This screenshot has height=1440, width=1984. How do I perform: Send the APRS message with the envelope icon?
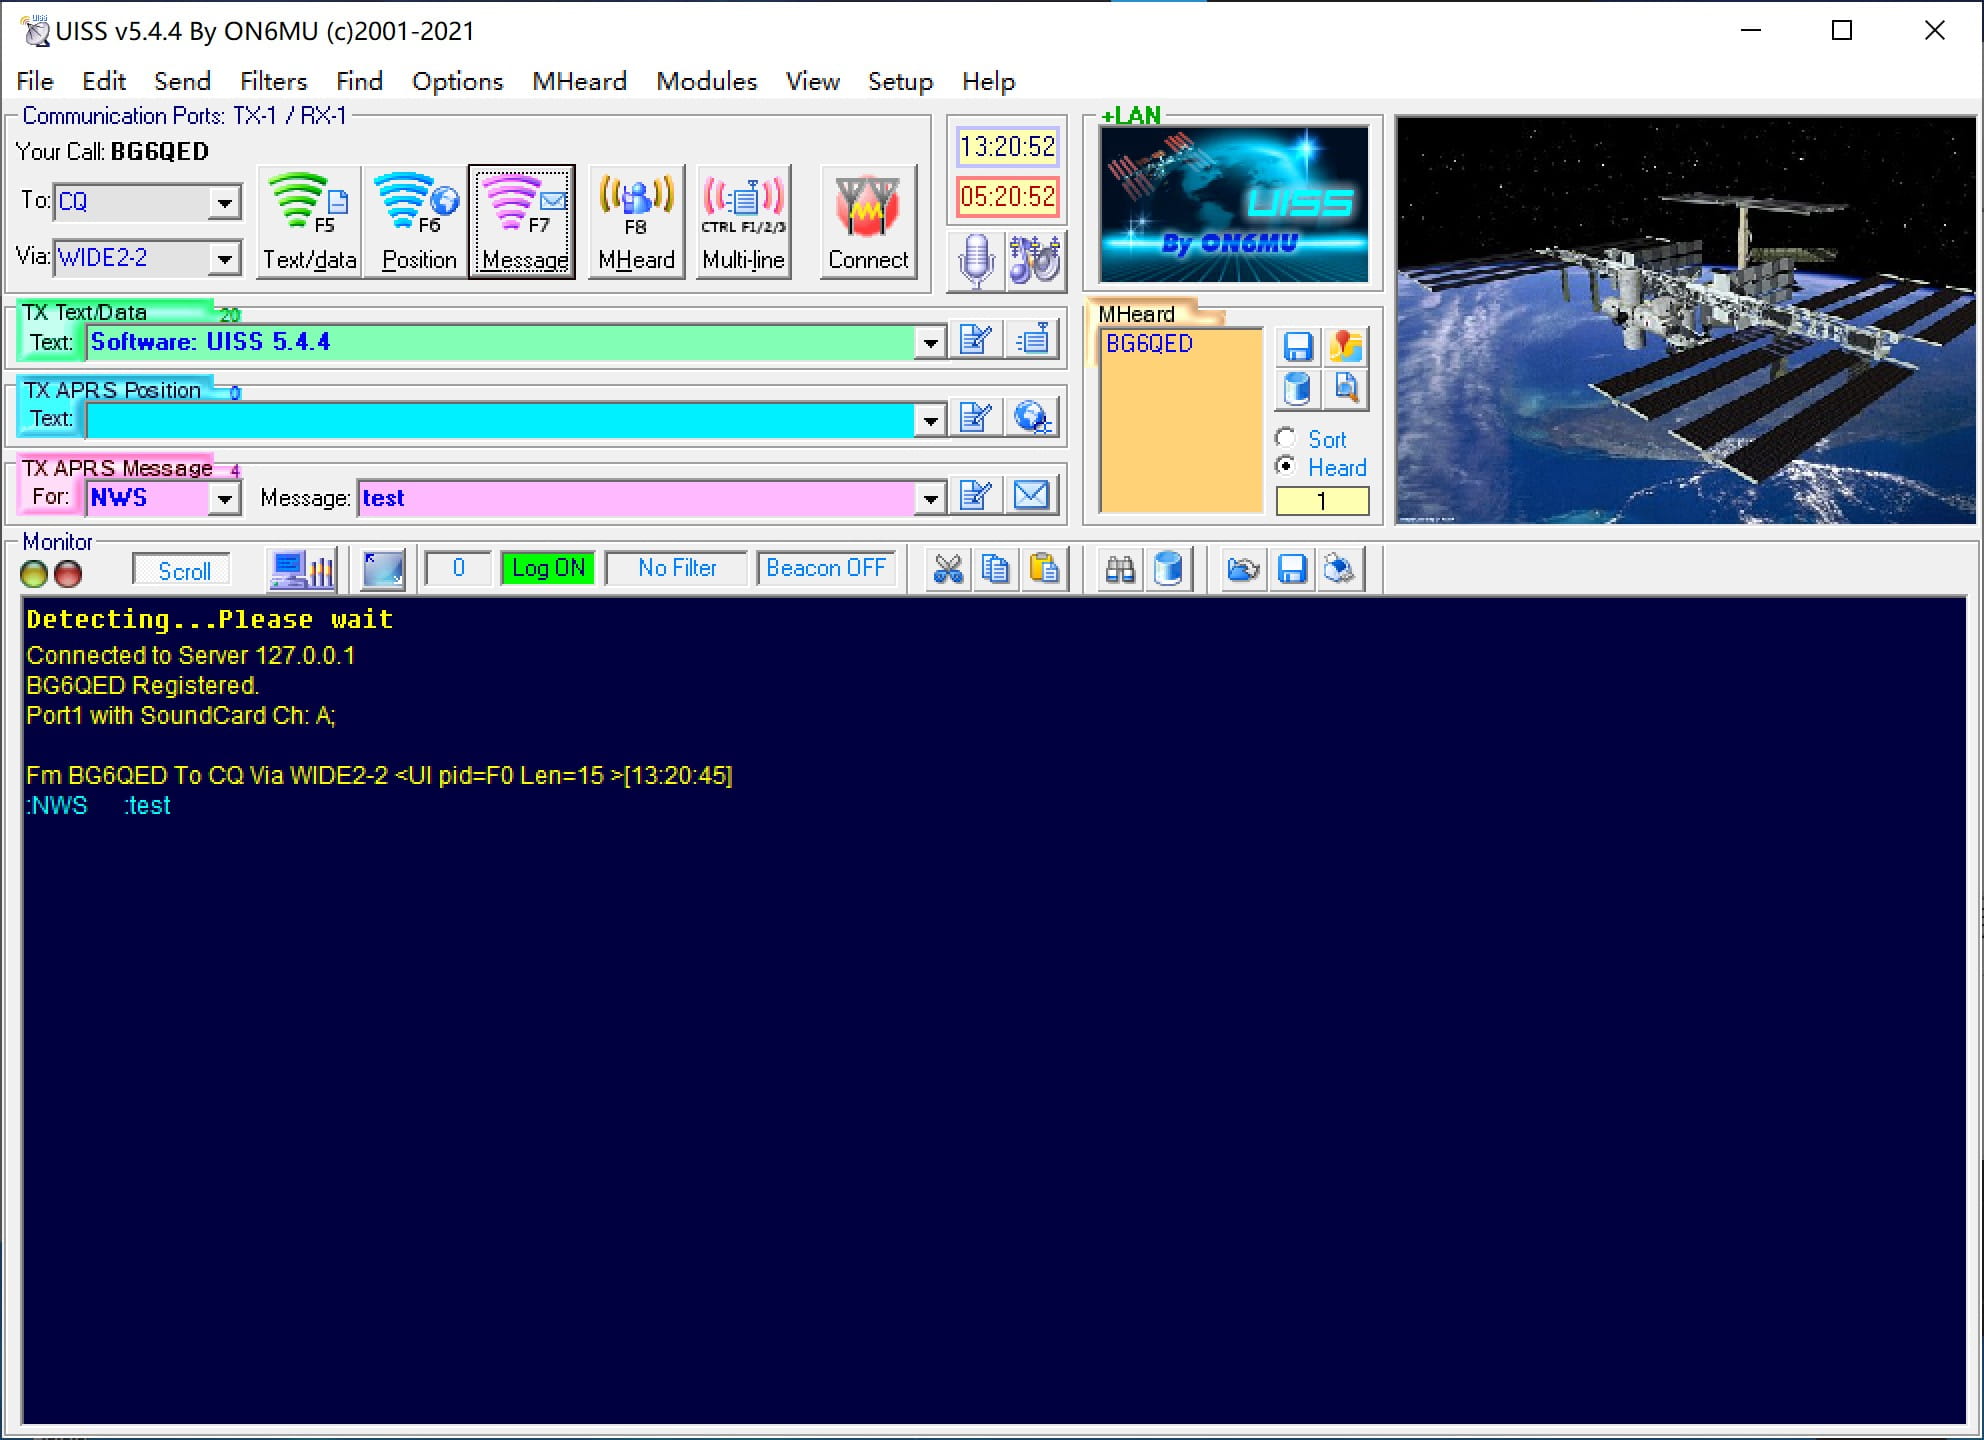coord(1031,496)
